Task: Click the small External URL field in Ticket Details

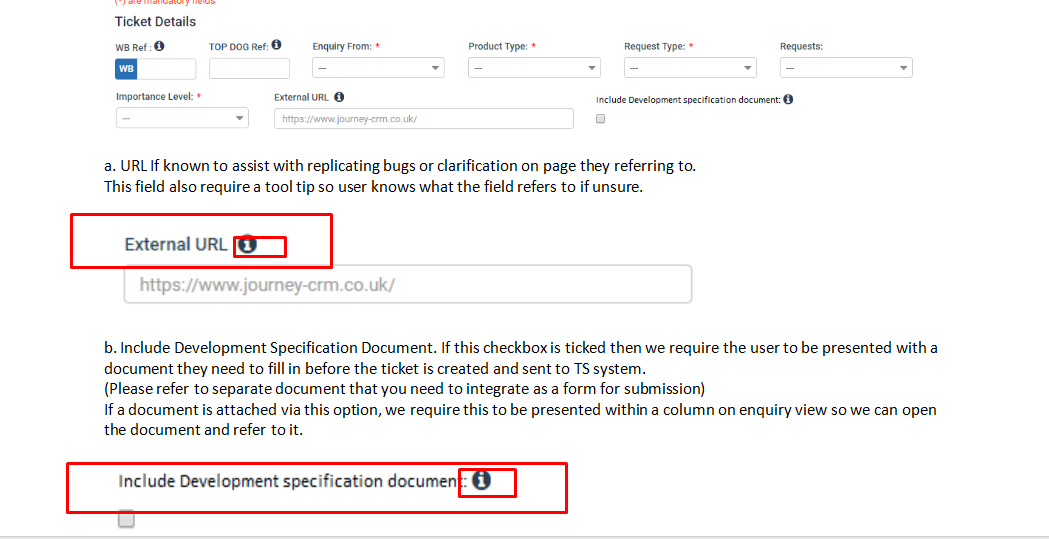Action: [x=424, y=118]
